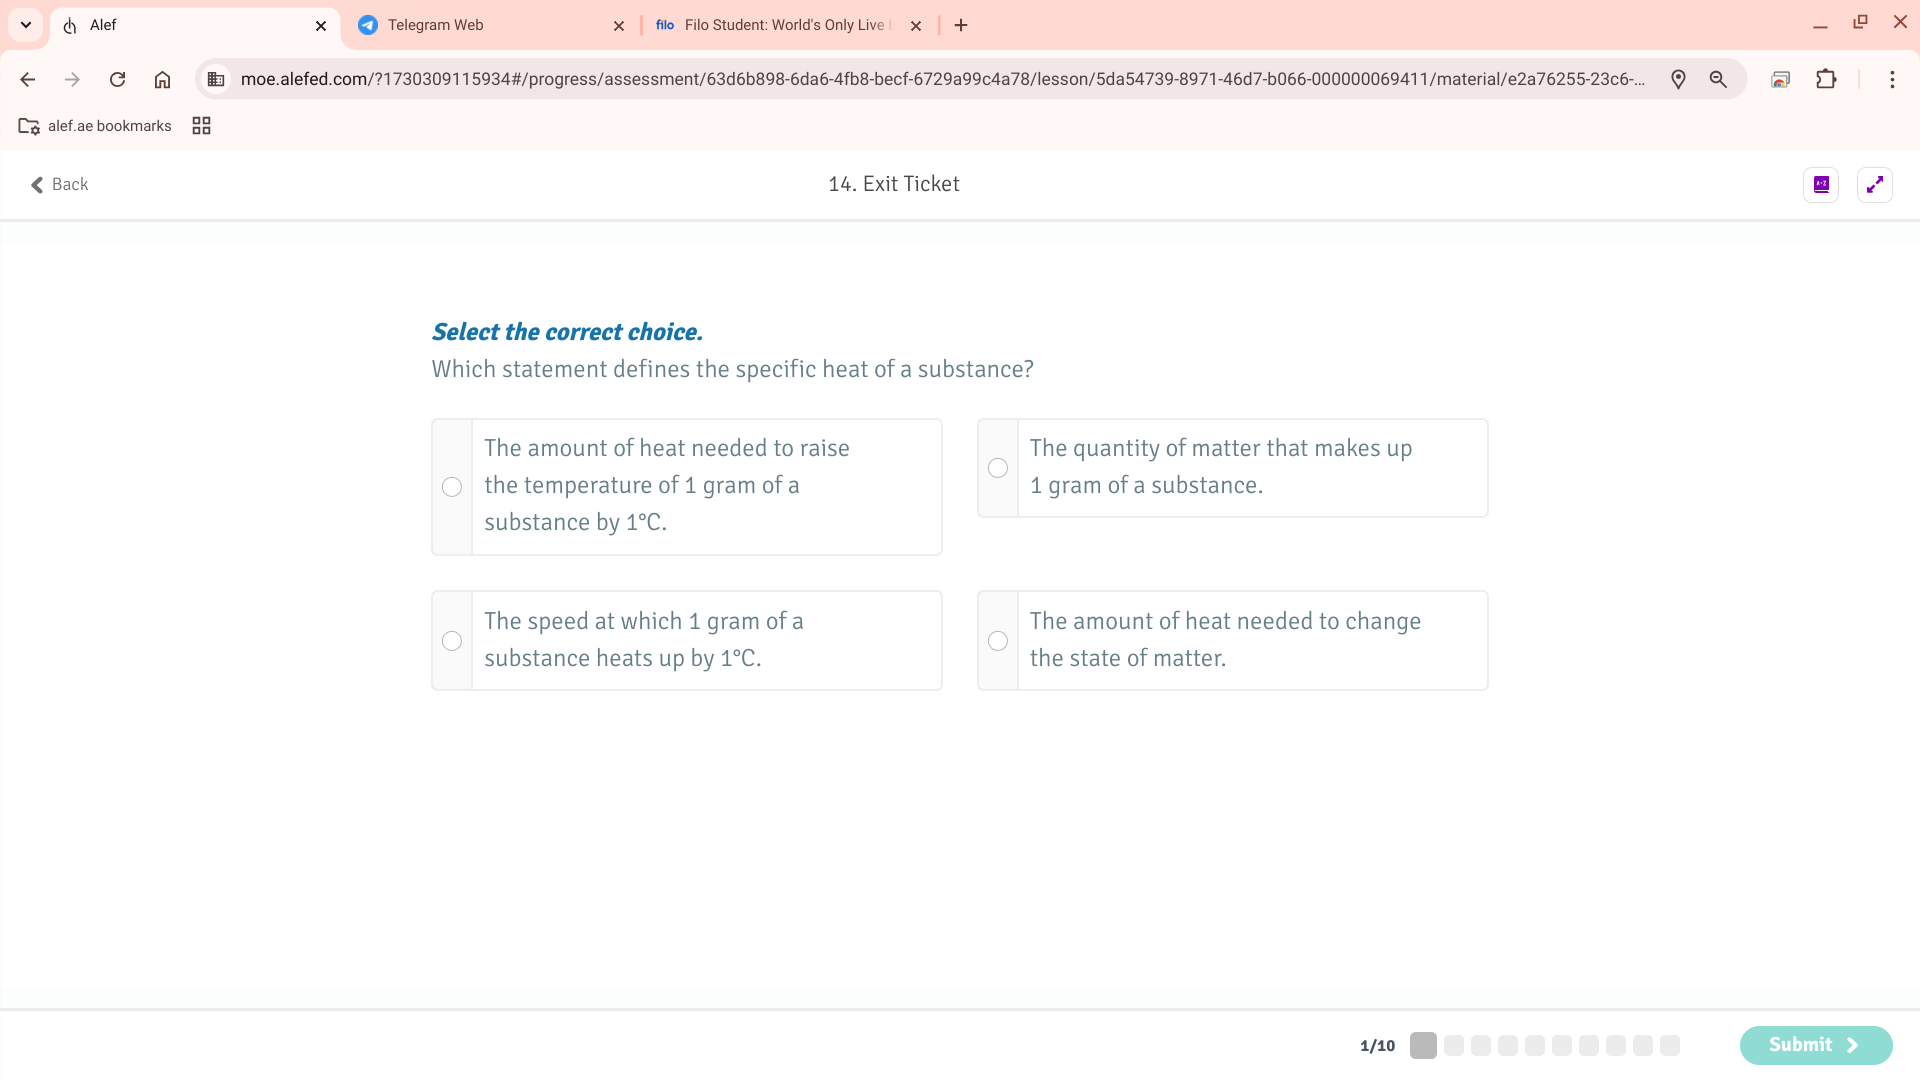Open alef.ae bookmarks folder

[95, 126]
